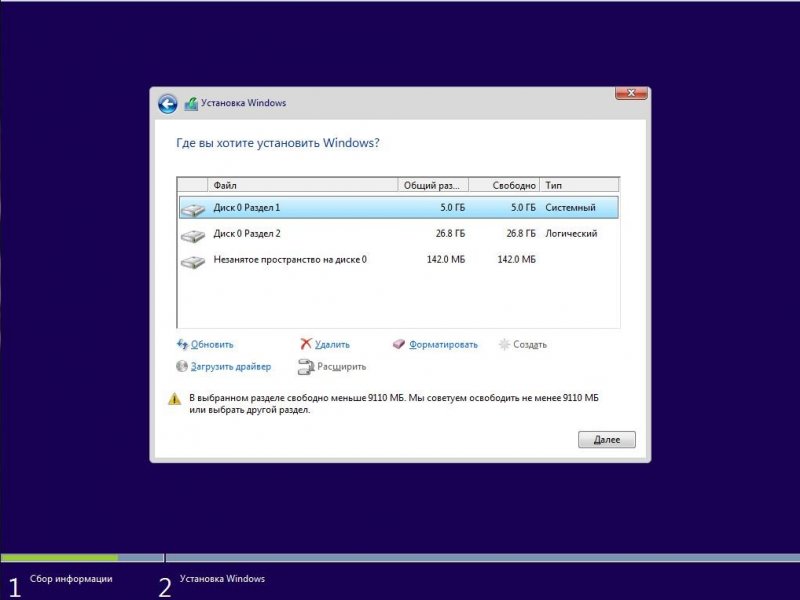This screenshot has height=600, width=800.
Task: Go back with the blue arrow button
Action: (x=167, y=104)
